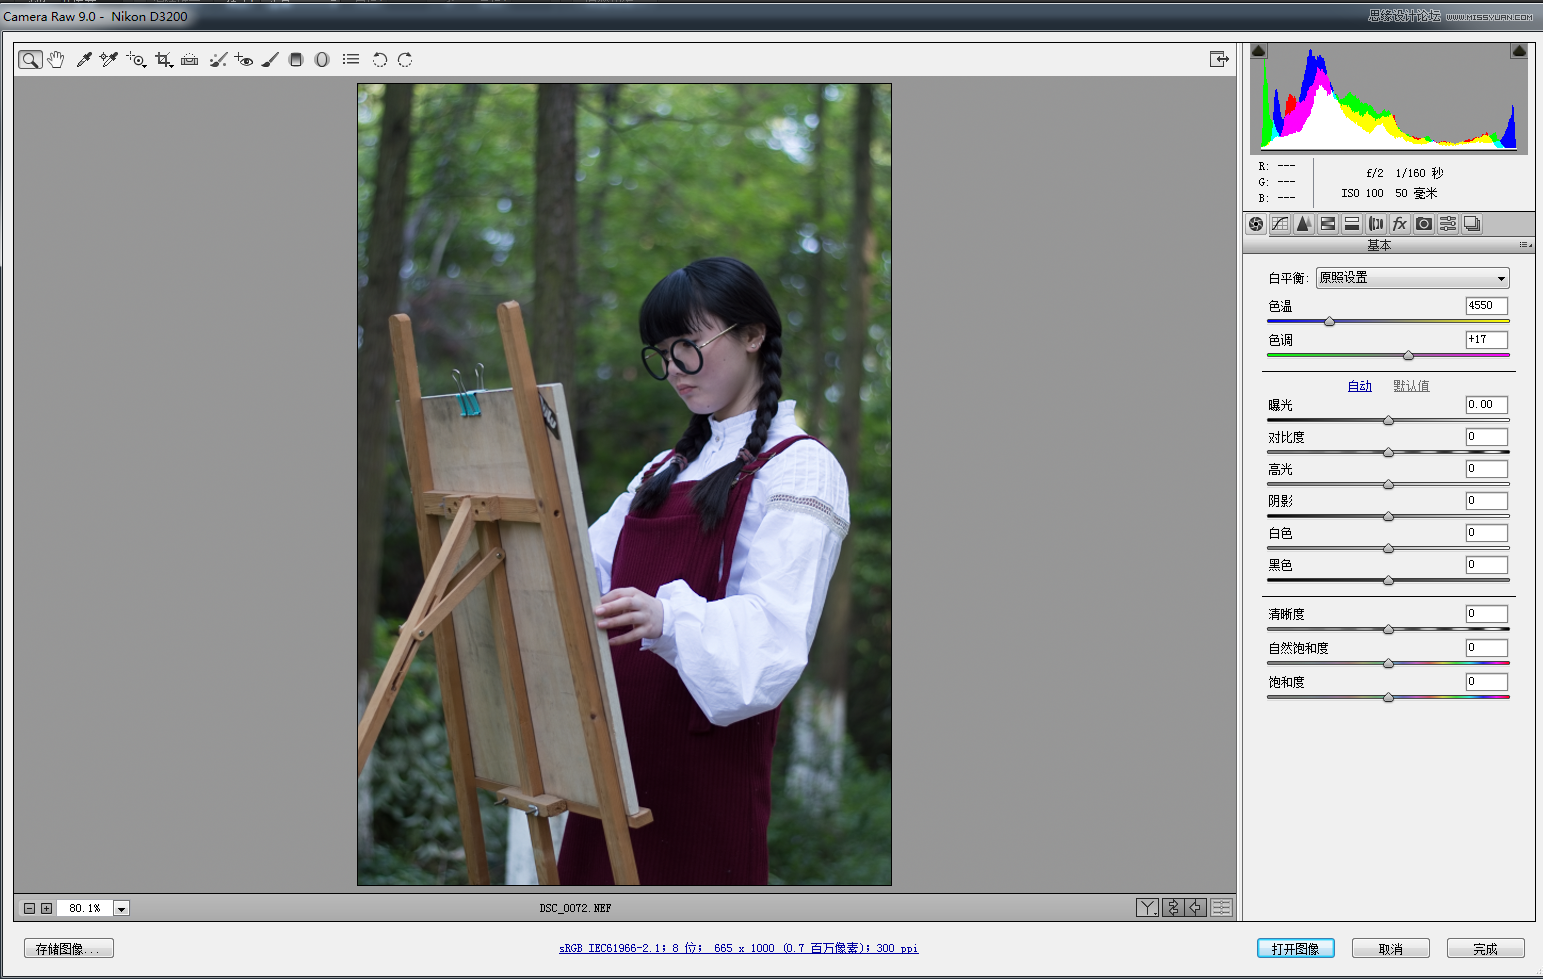The height and width of the screenshot is (979, 1543).
Task: Open the fx Effects tab
Action: 1400,224
